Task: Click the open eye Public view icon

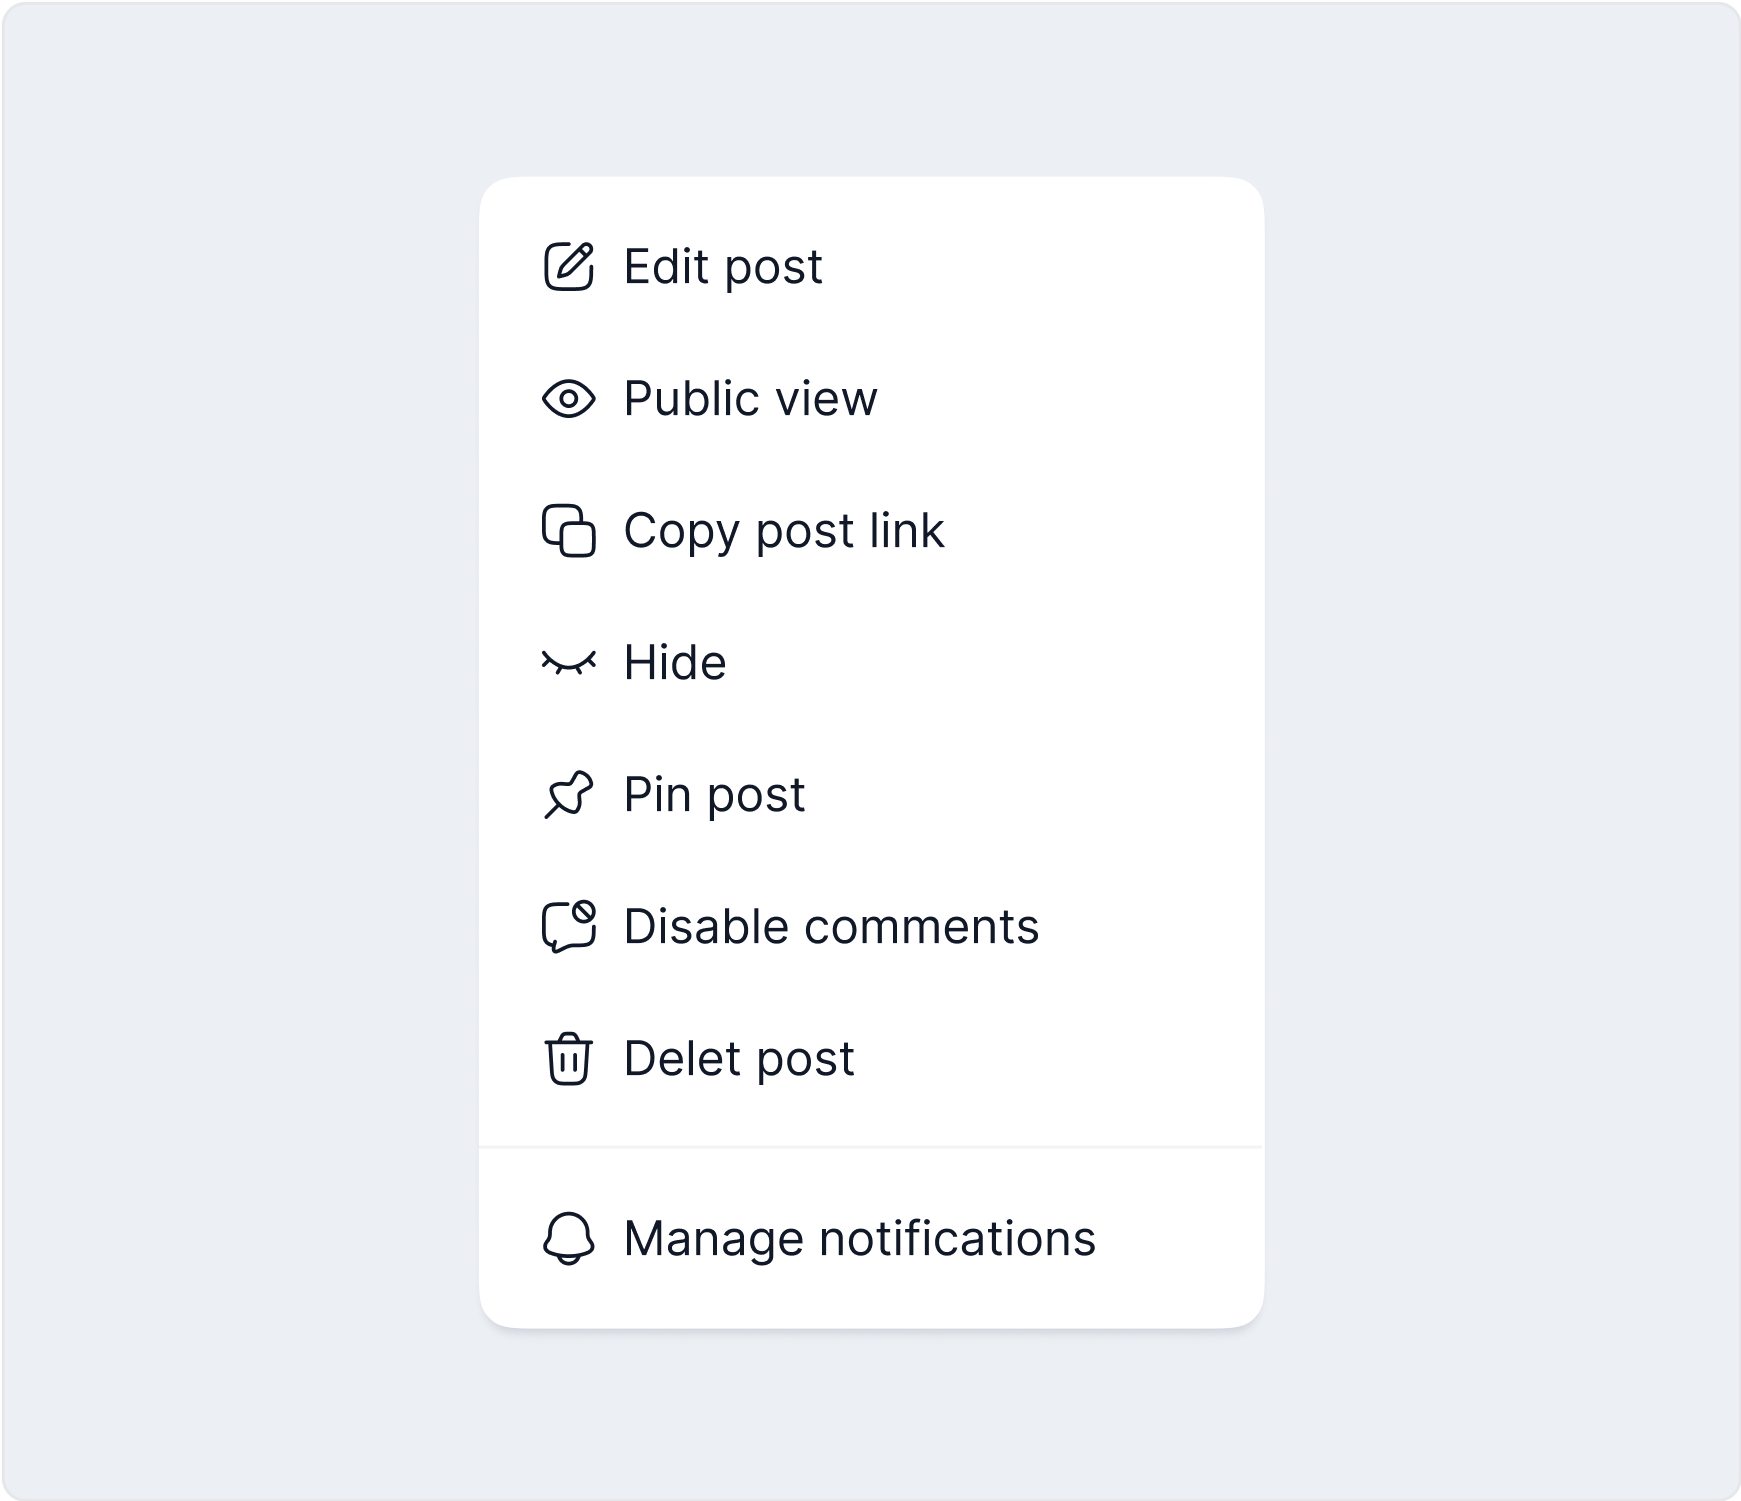Action: (568, 398)
